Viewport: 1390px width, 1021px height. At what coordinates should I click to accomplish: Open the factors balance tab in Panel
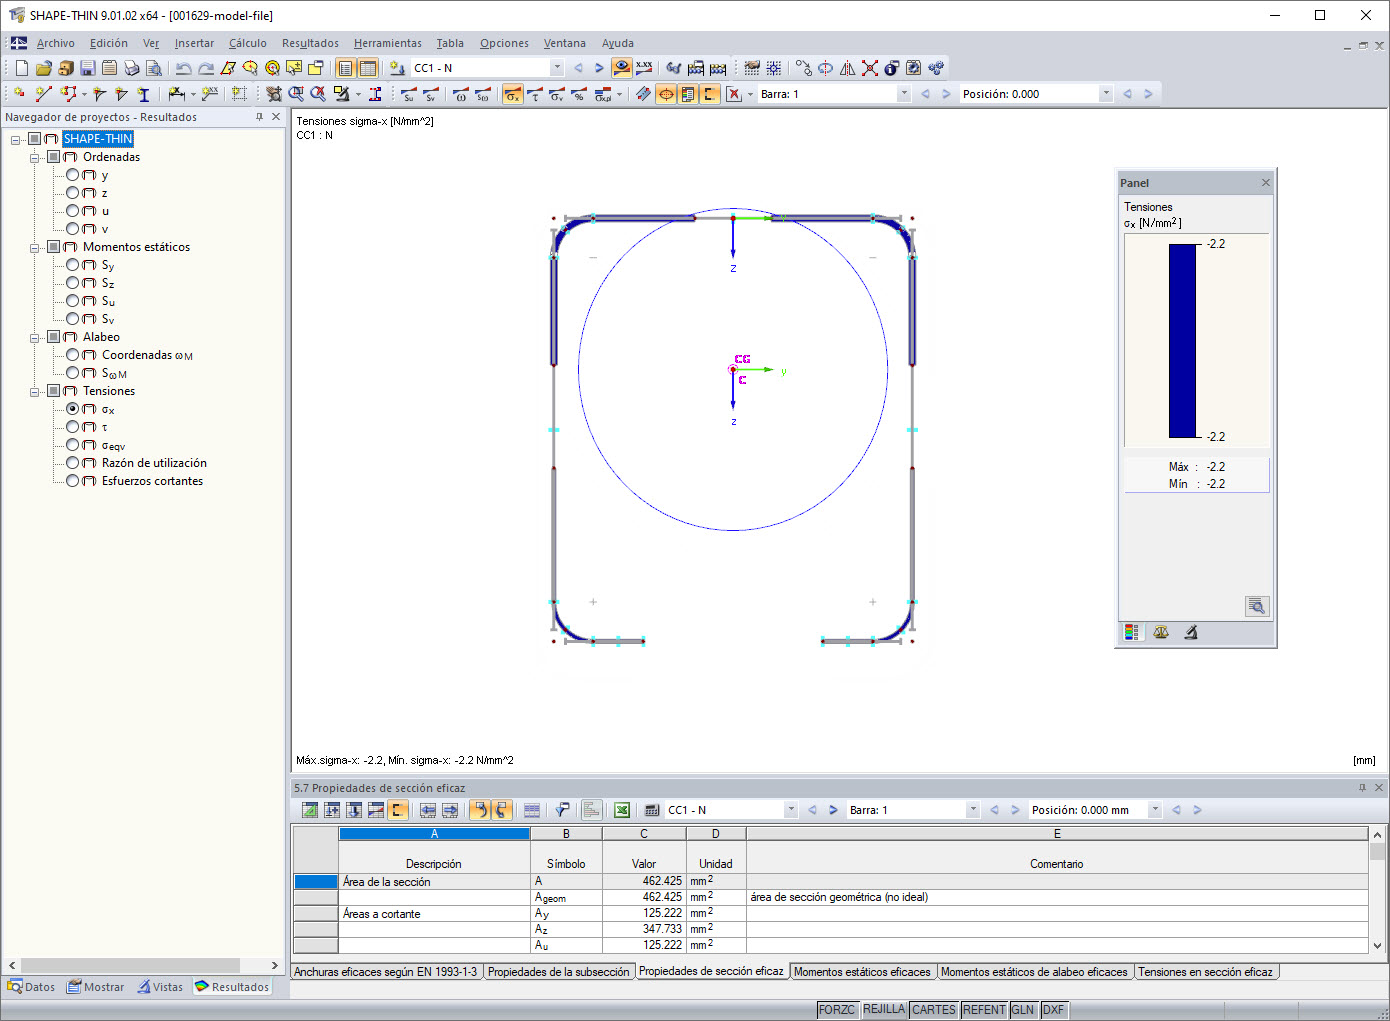[x=1161, y=632]
